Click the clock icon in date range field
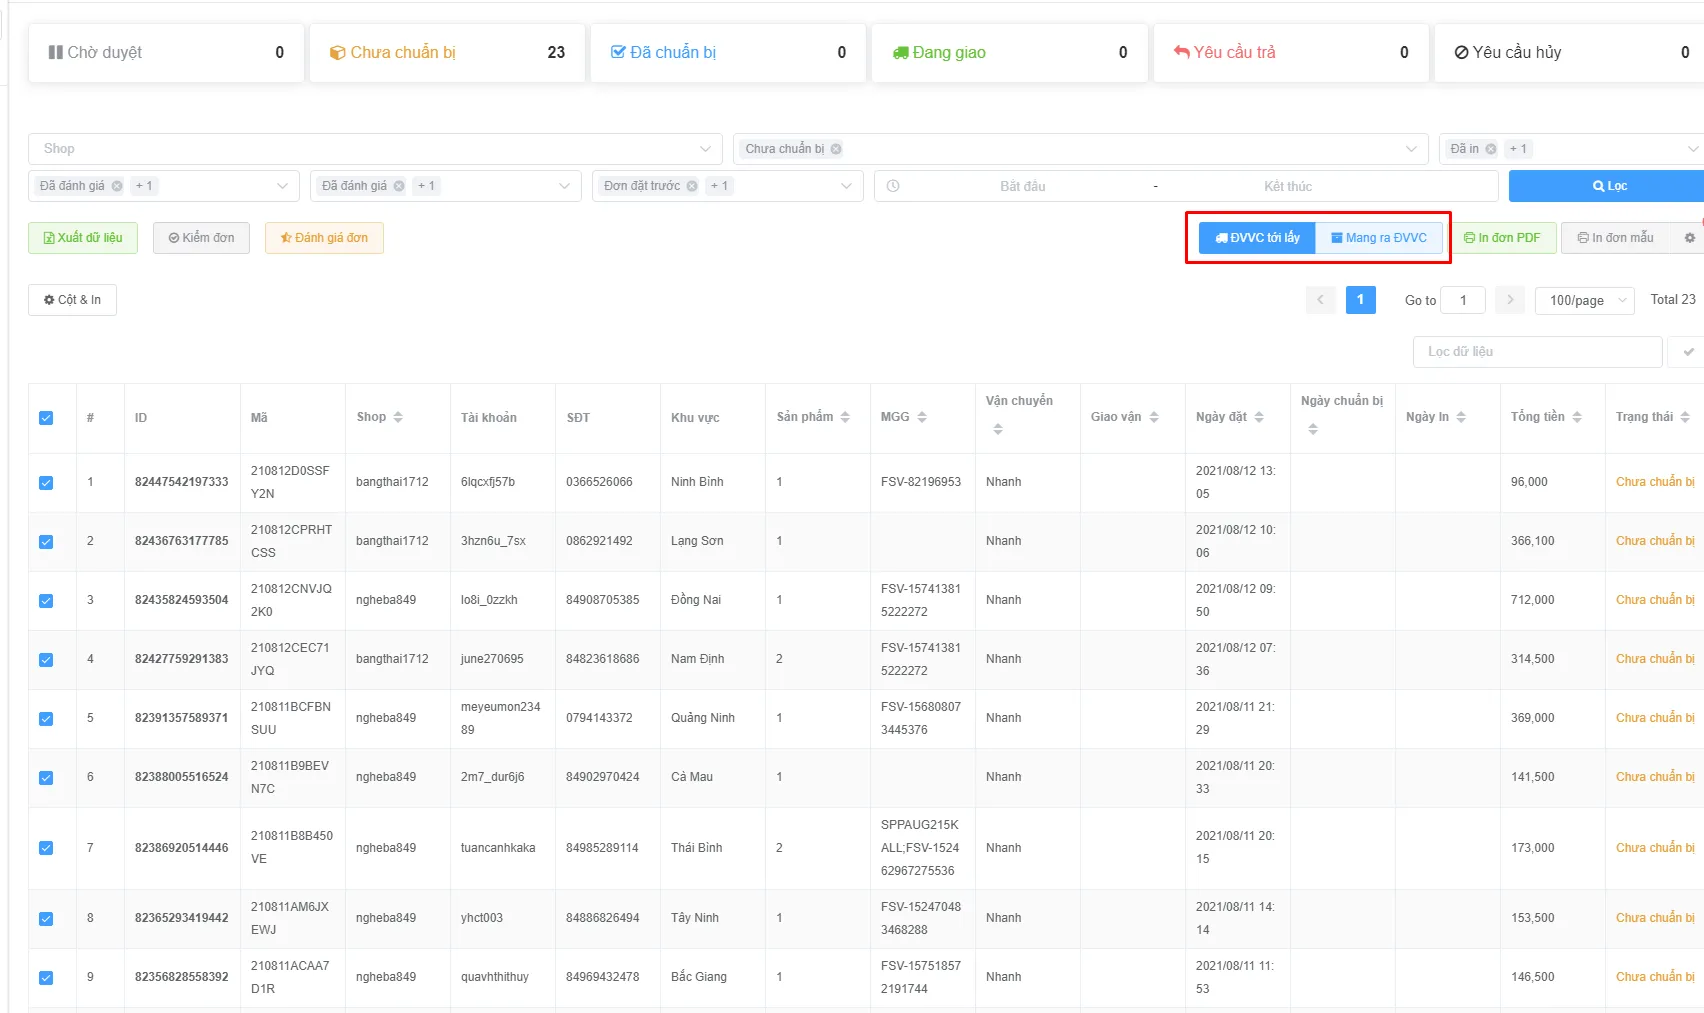The image size is (1704, 1013). (x=893, y=186)
